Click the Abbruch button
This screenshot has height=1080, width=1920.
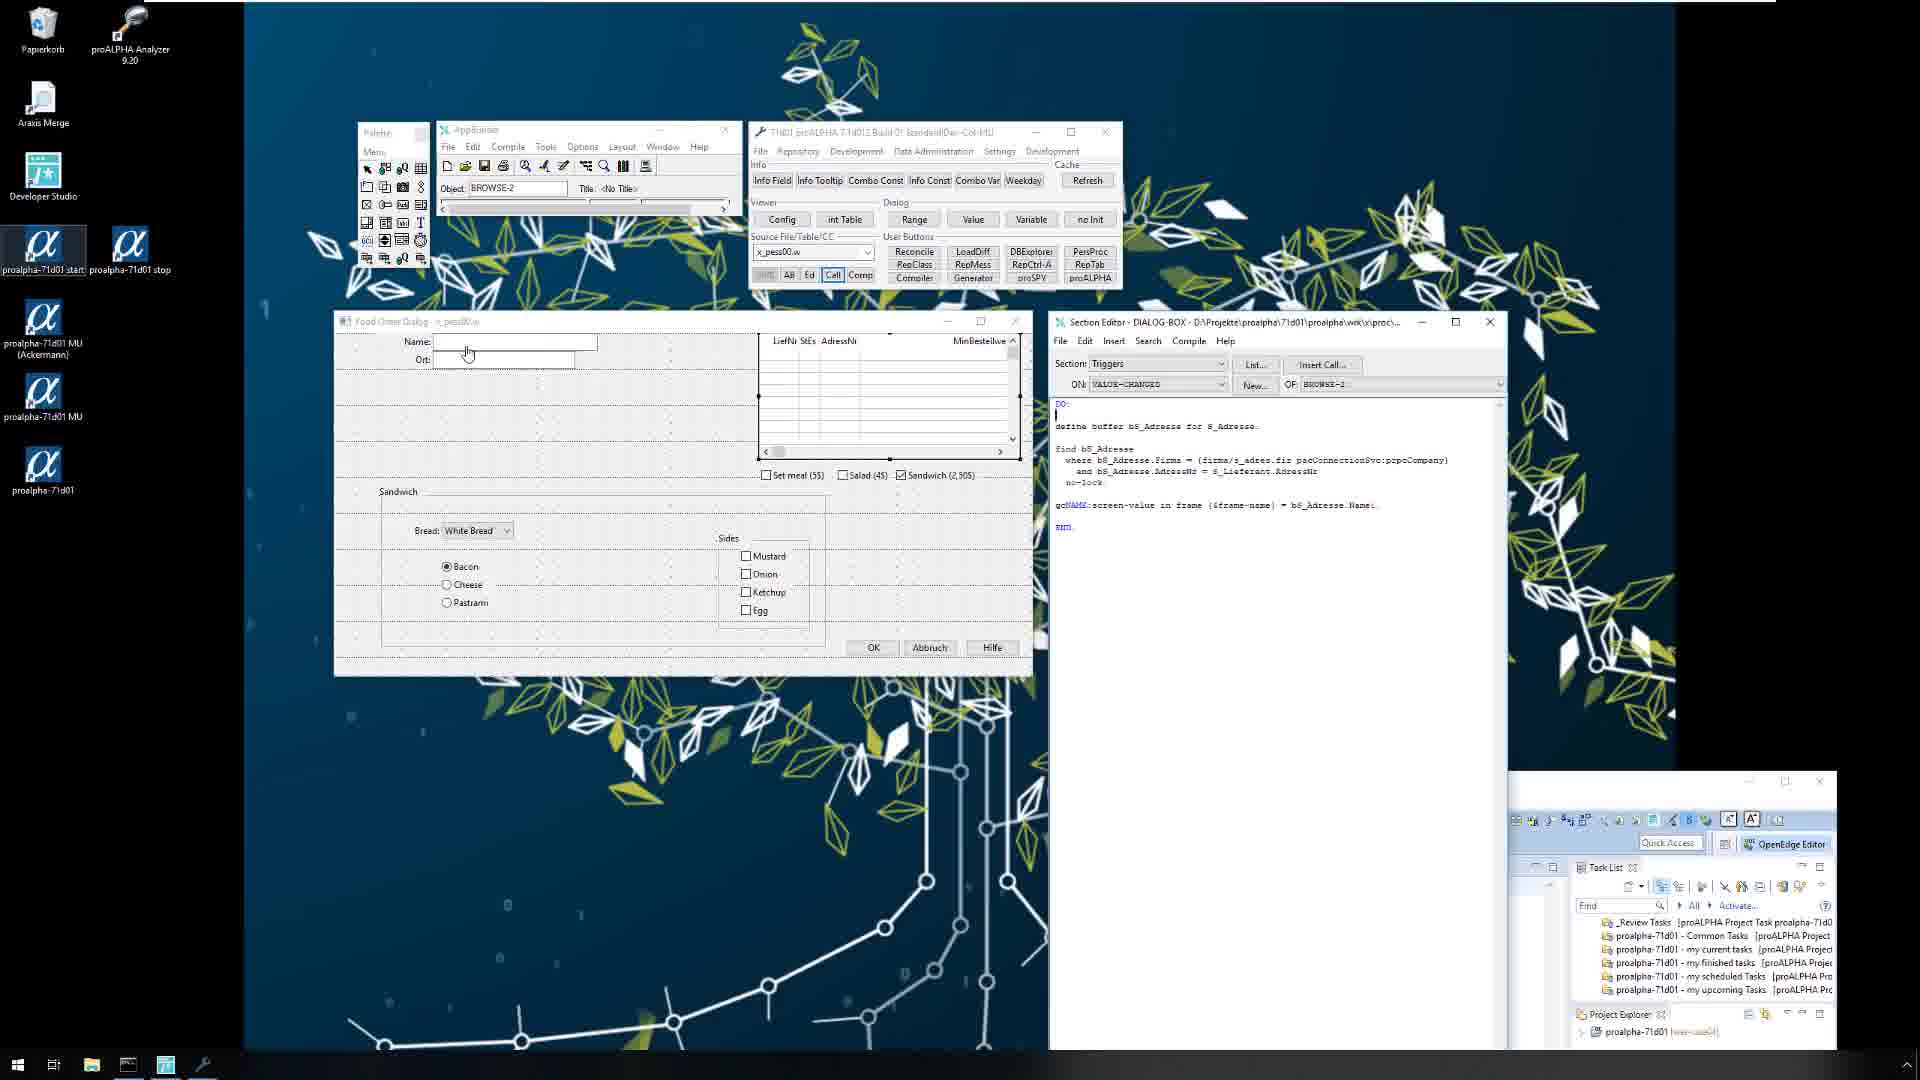tap(930, 648)
